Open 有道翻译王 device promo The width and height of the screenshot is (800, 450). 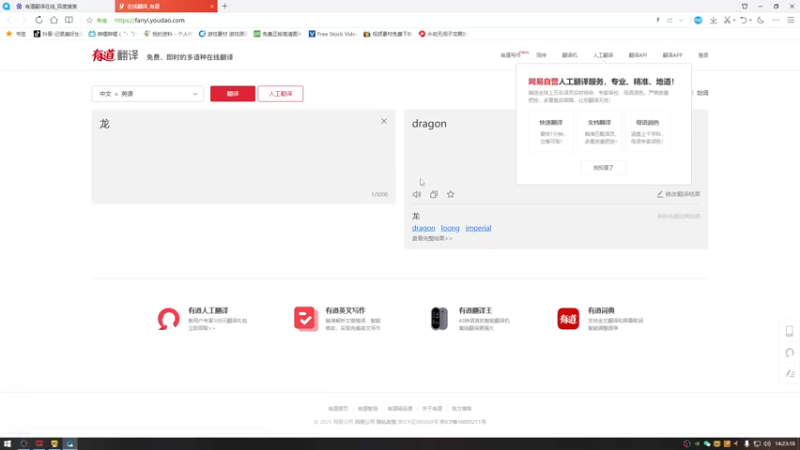point(470,319)
